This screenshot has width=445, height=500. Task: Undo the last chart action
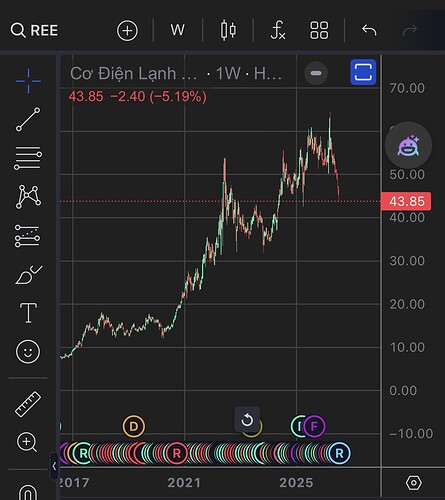pyautogui.click(x=369, y=30)
